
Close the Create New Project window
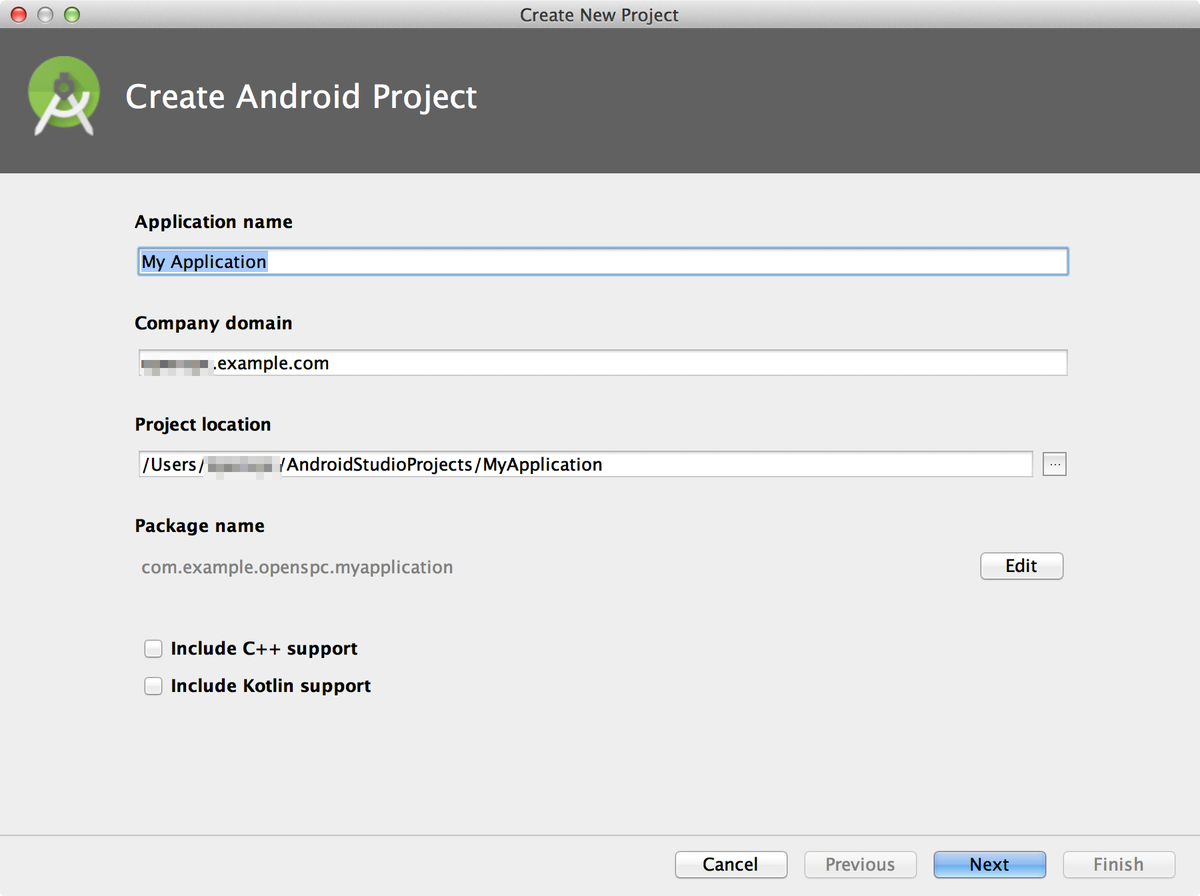point(19,15)
